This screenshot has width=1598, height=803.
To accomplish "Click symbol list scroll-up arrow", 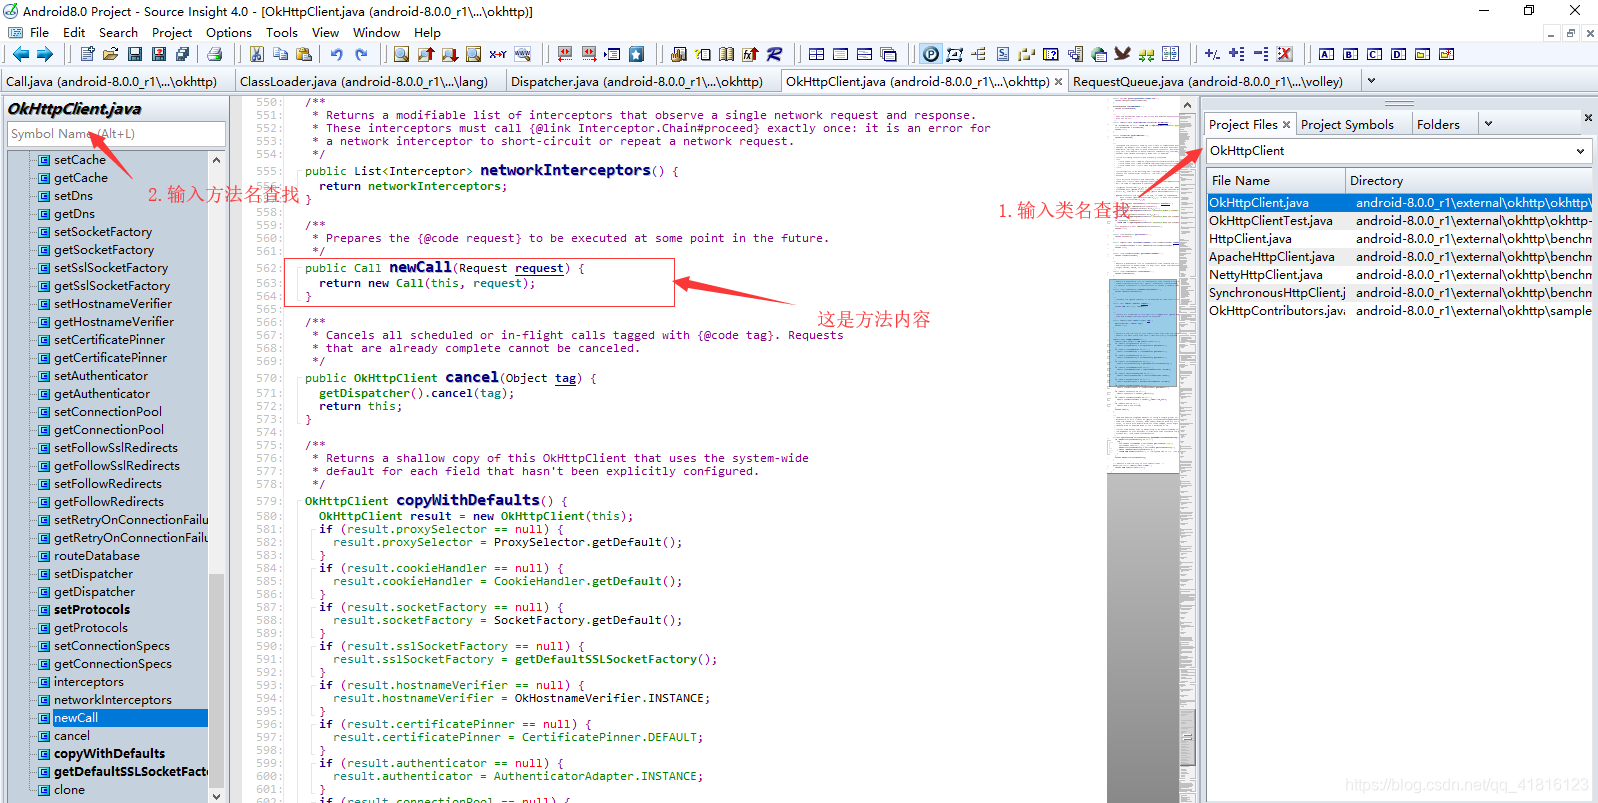I will click(x=216, y=160).
